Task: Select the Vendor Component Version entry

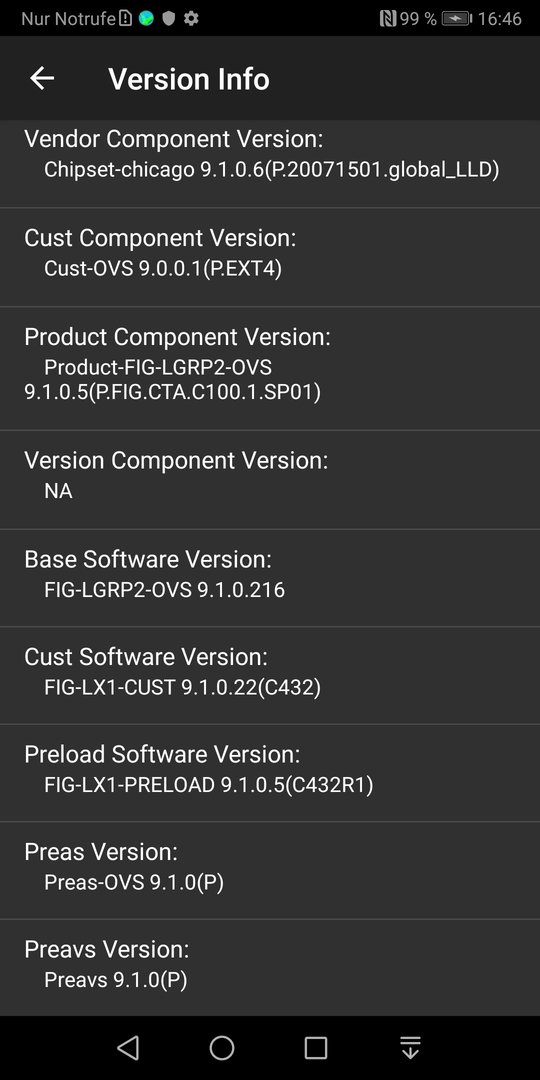Action: point(270,163)
